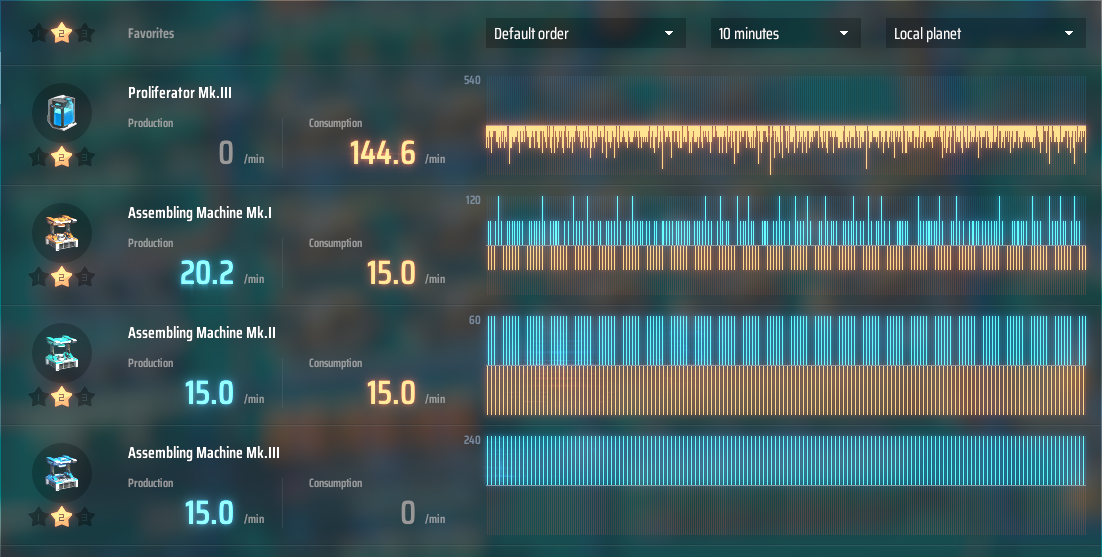
Task: Click the Favorites label in the header
Action: point(151,34)
